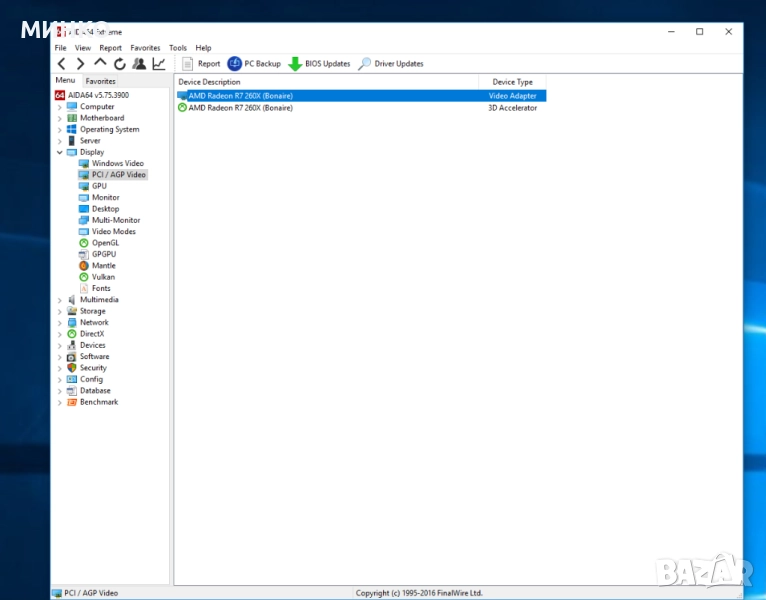
Task: Expand the Storage tree node
Action: (60, 312)
